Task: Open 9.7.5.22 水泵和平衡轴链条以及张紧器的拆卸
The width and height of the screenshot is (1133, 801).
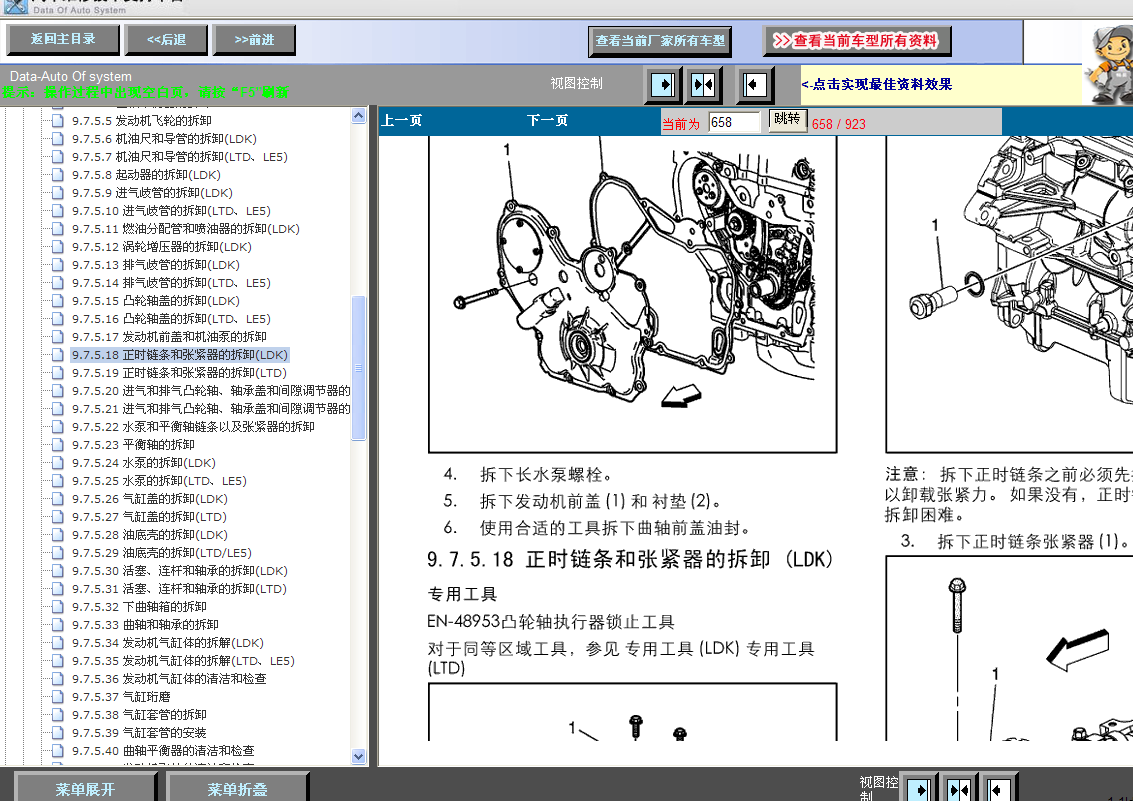Action: [x=193, y=427]
